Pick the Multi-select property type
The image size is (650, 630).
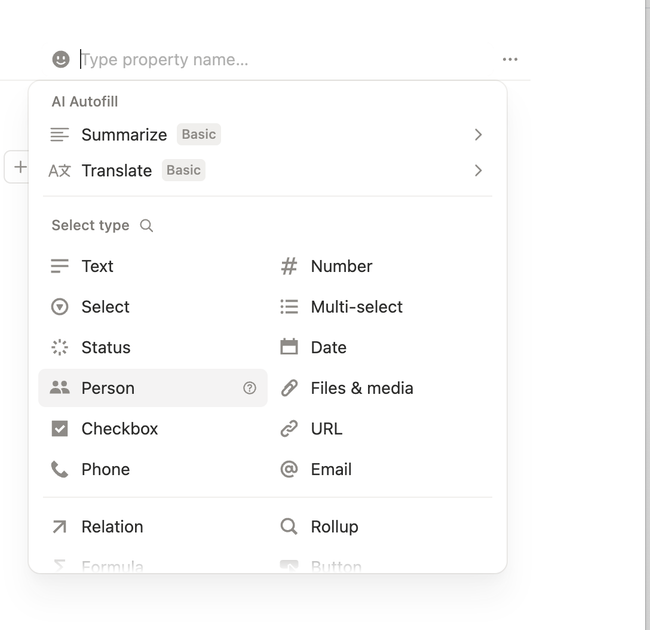(382, 307)
